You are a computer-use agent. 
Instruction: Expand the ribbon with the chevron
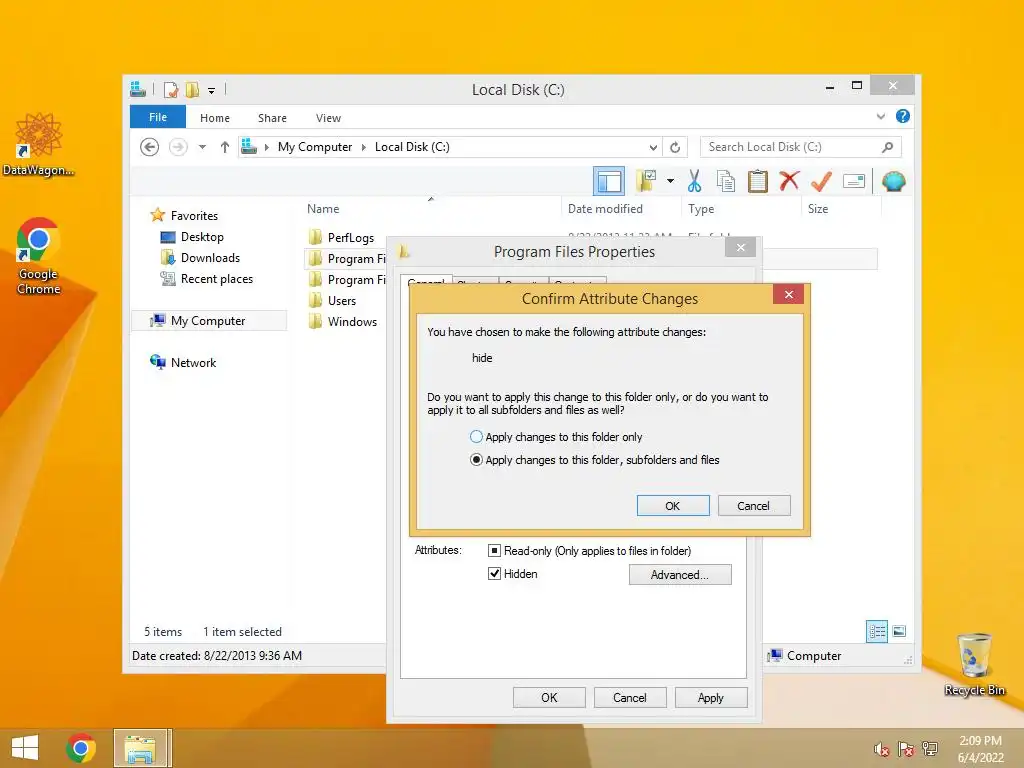pos(880,116)
